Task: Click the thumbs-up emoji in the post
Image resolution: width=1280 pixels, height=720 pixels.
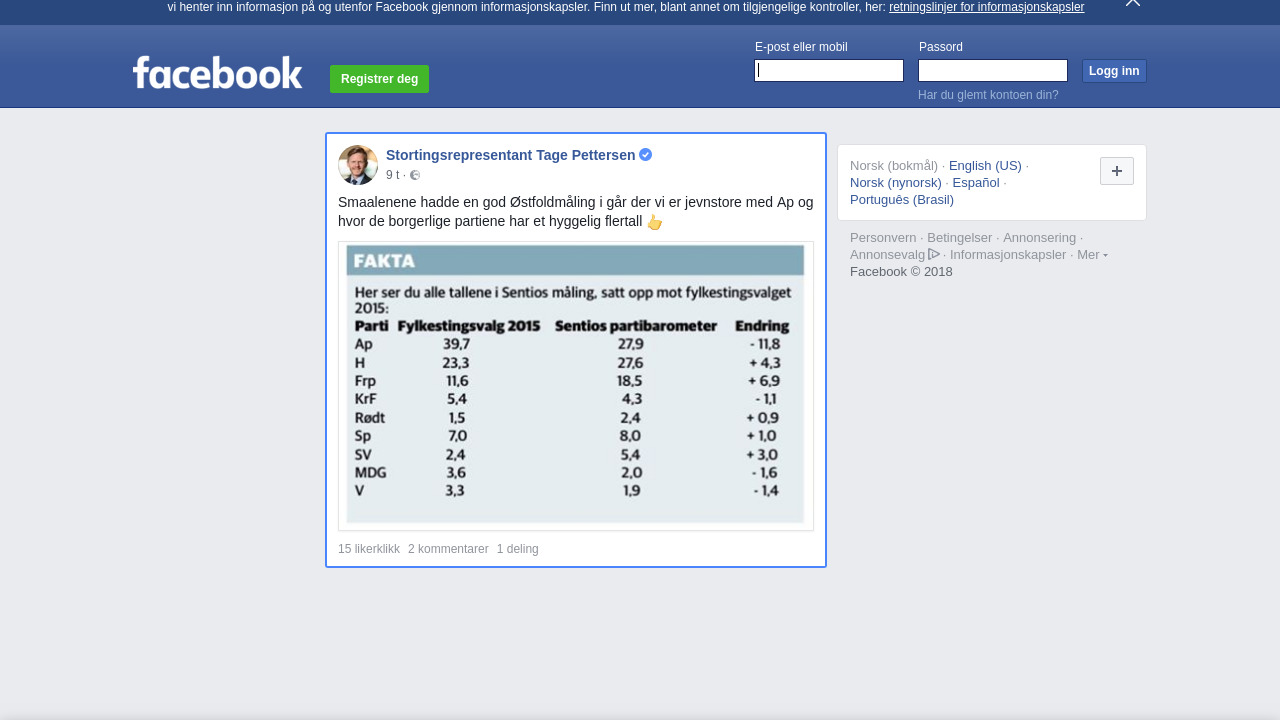Action: pyautogui.click(x=655, y=222)
